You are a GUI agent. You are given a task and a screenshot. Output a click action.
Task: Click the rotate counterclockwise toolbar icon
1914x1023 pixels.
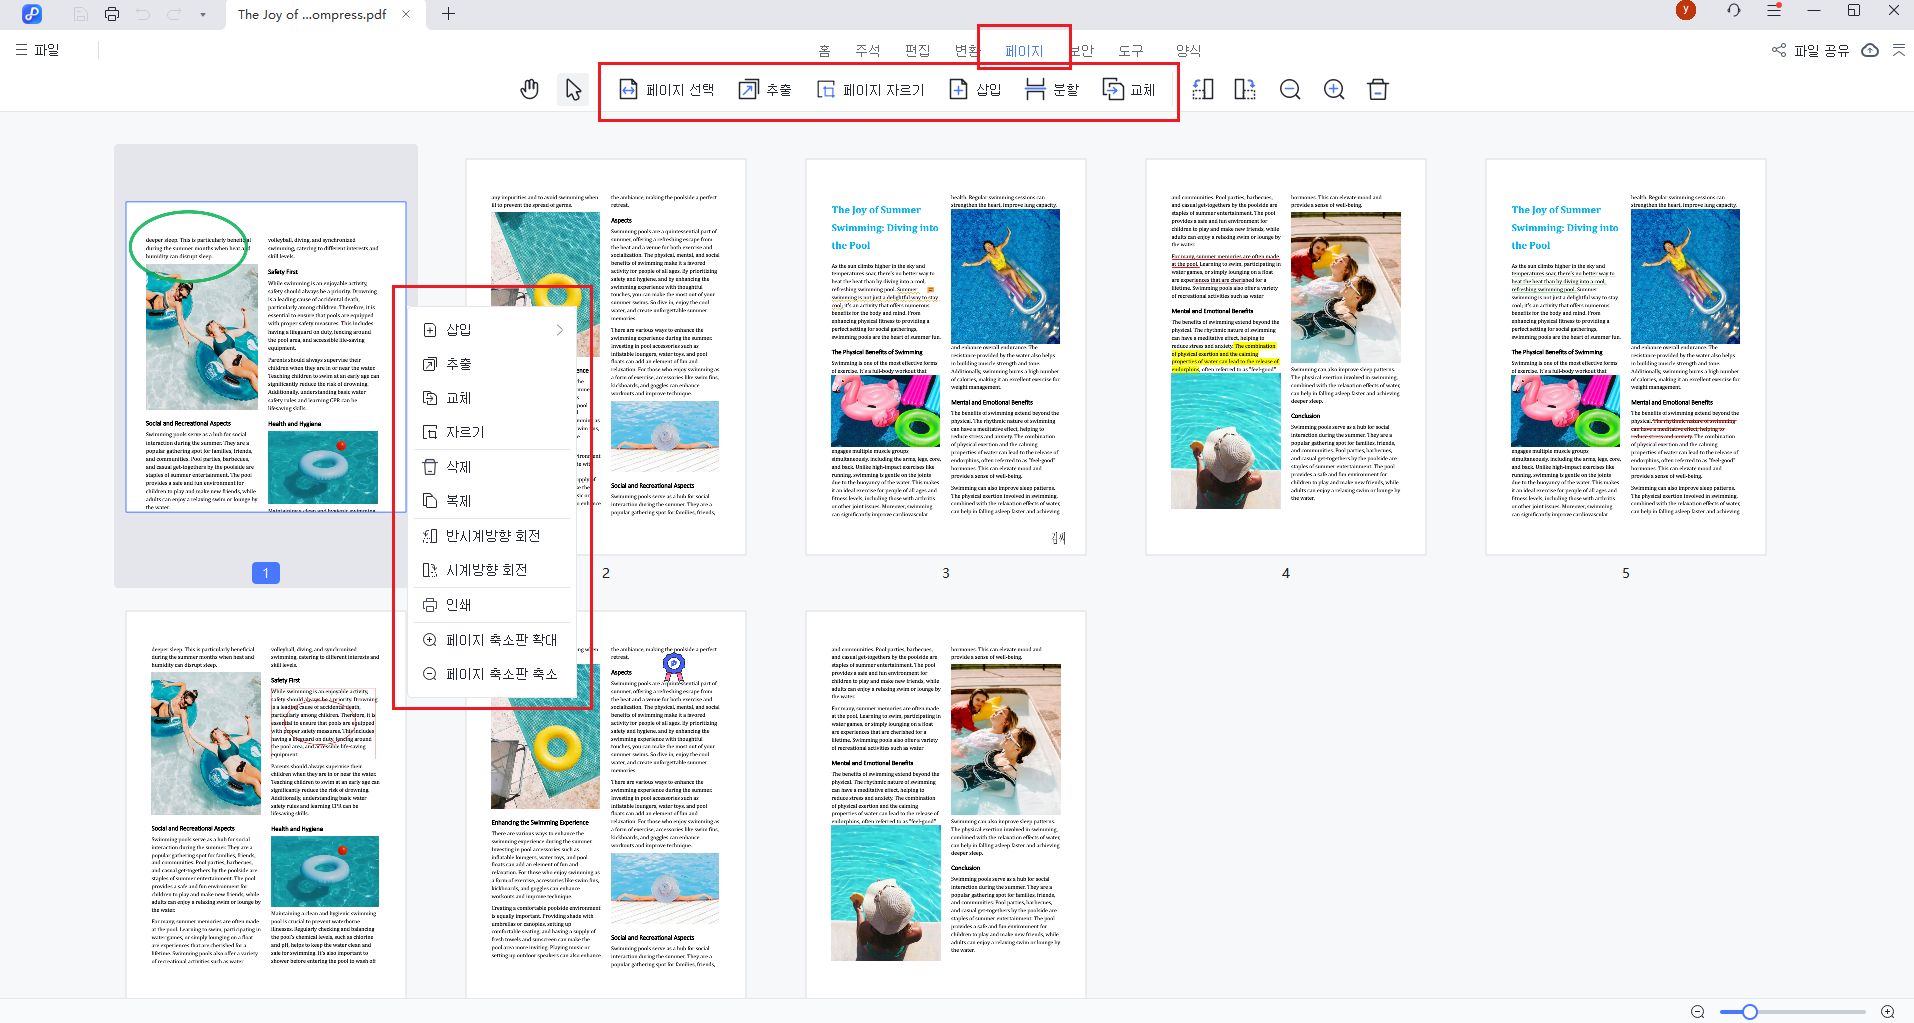coord(1203,90)
